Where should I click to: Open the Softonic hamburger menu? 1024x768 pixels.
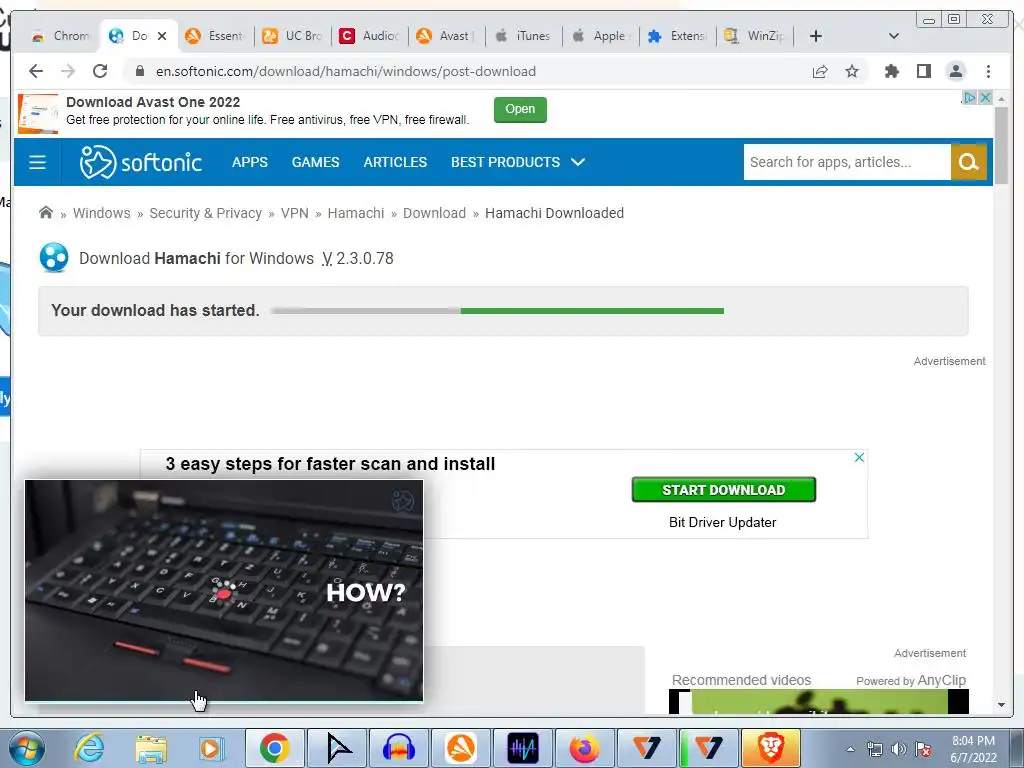point(37,162)
